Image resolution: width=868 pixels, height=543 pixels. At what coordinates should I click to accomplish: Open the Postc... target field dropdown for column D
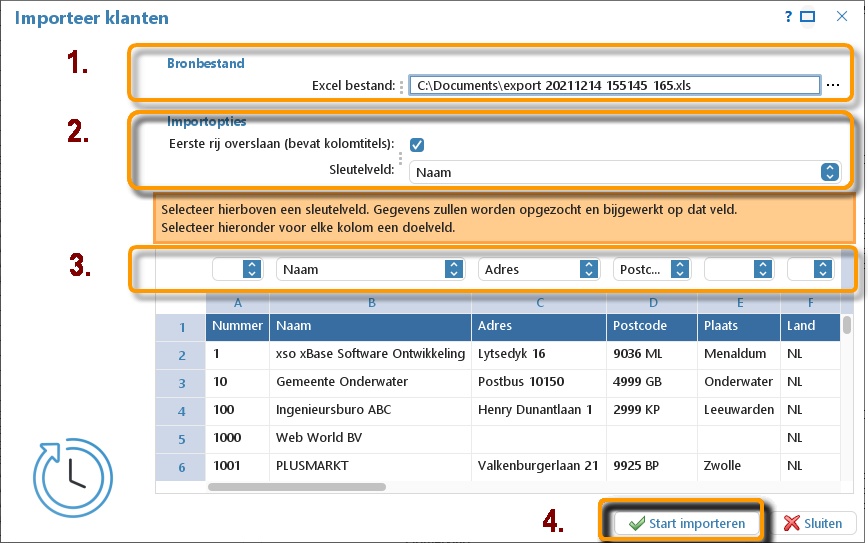[652, 270]
